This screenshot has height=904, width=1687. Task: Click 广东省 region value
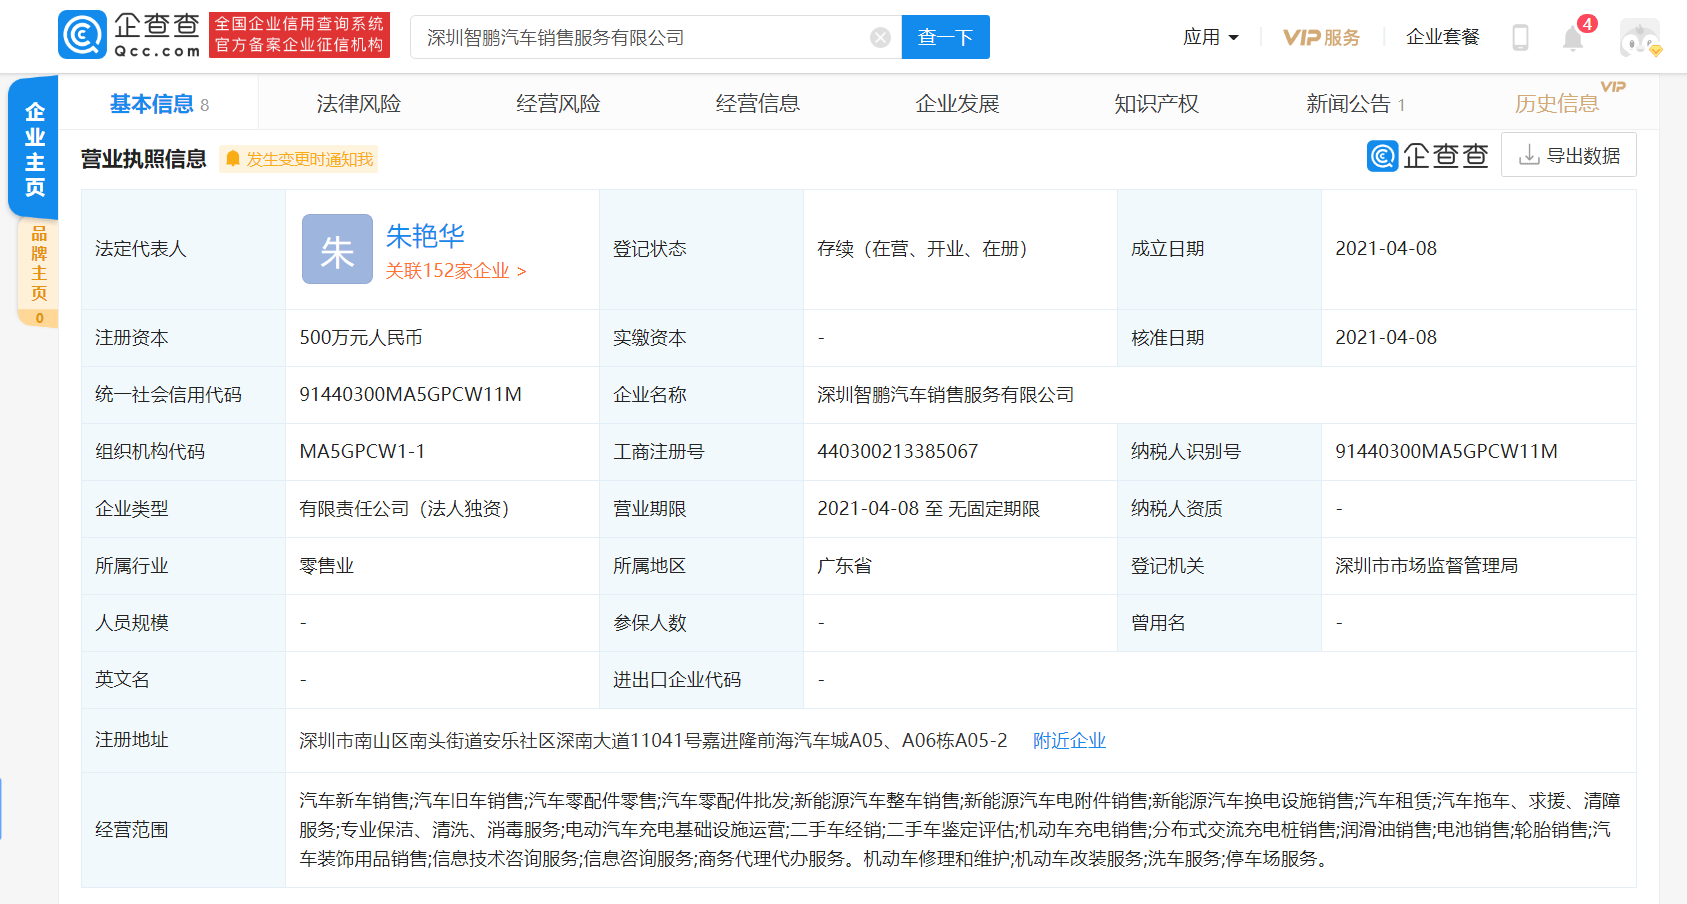(x=844, y=565)
